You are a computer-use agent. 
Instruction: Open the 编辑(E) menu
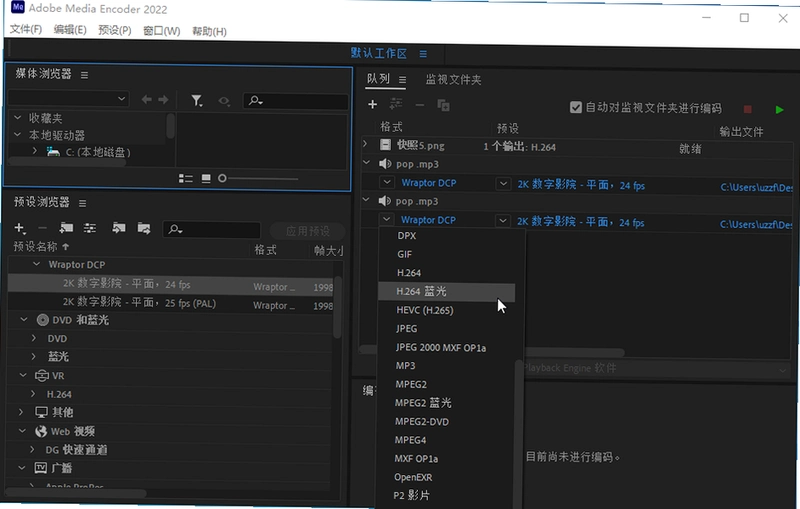[70, 30]
